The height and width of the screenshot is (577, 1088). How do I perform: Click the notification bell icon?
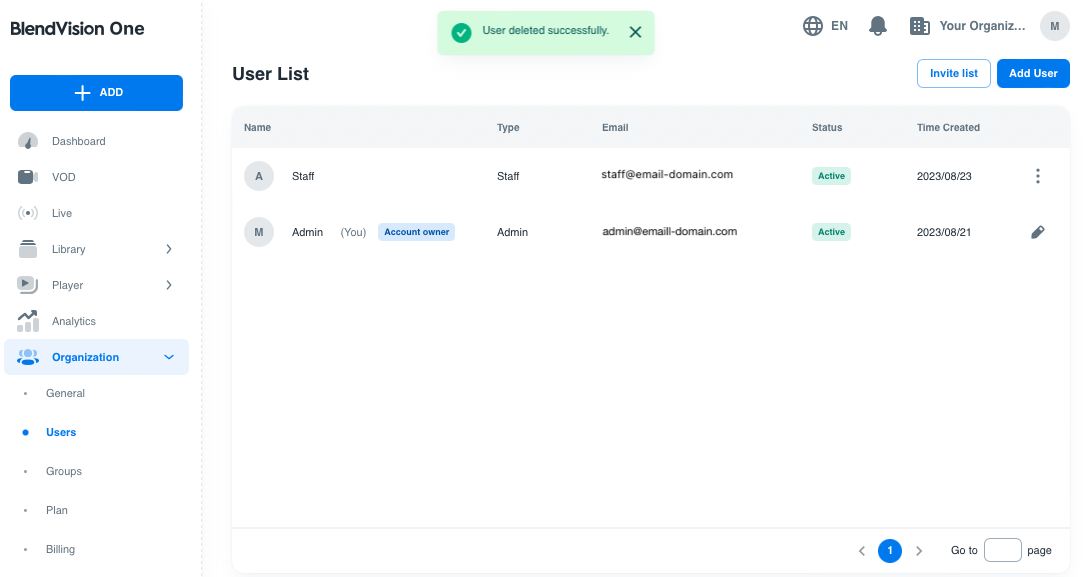coord(878,26)
